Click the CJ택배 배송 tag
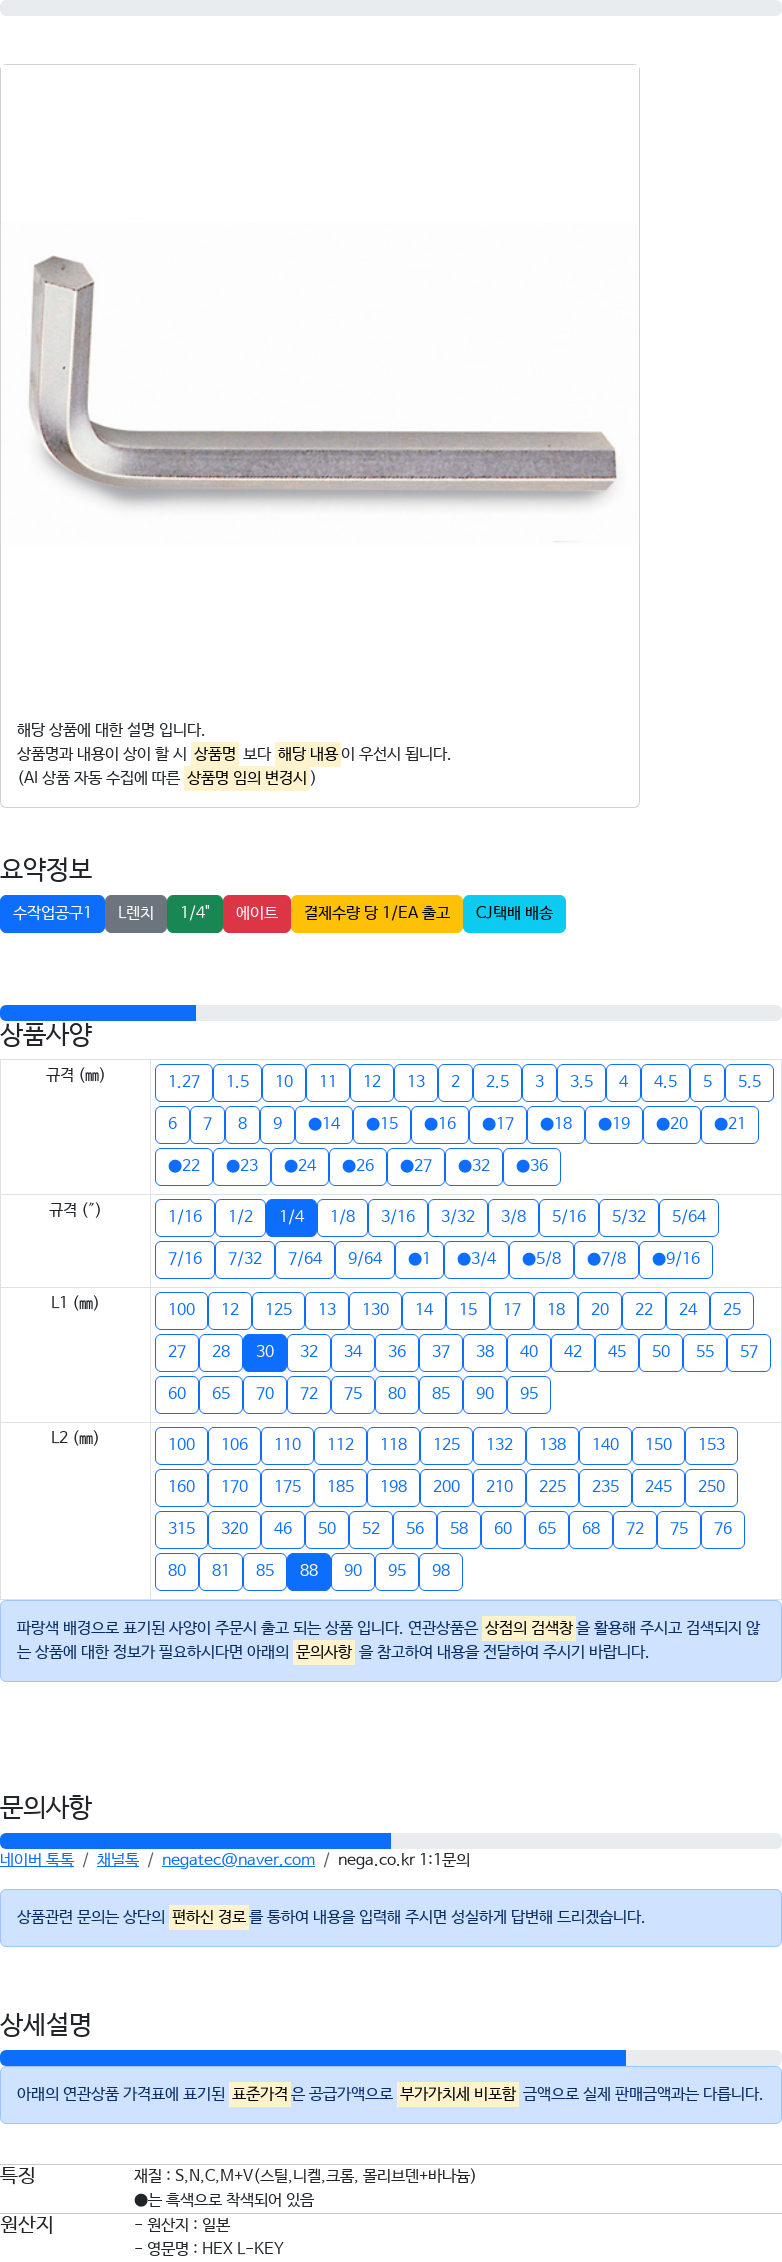The width and height of the screenshot is (782, 2262). (514, 913)
